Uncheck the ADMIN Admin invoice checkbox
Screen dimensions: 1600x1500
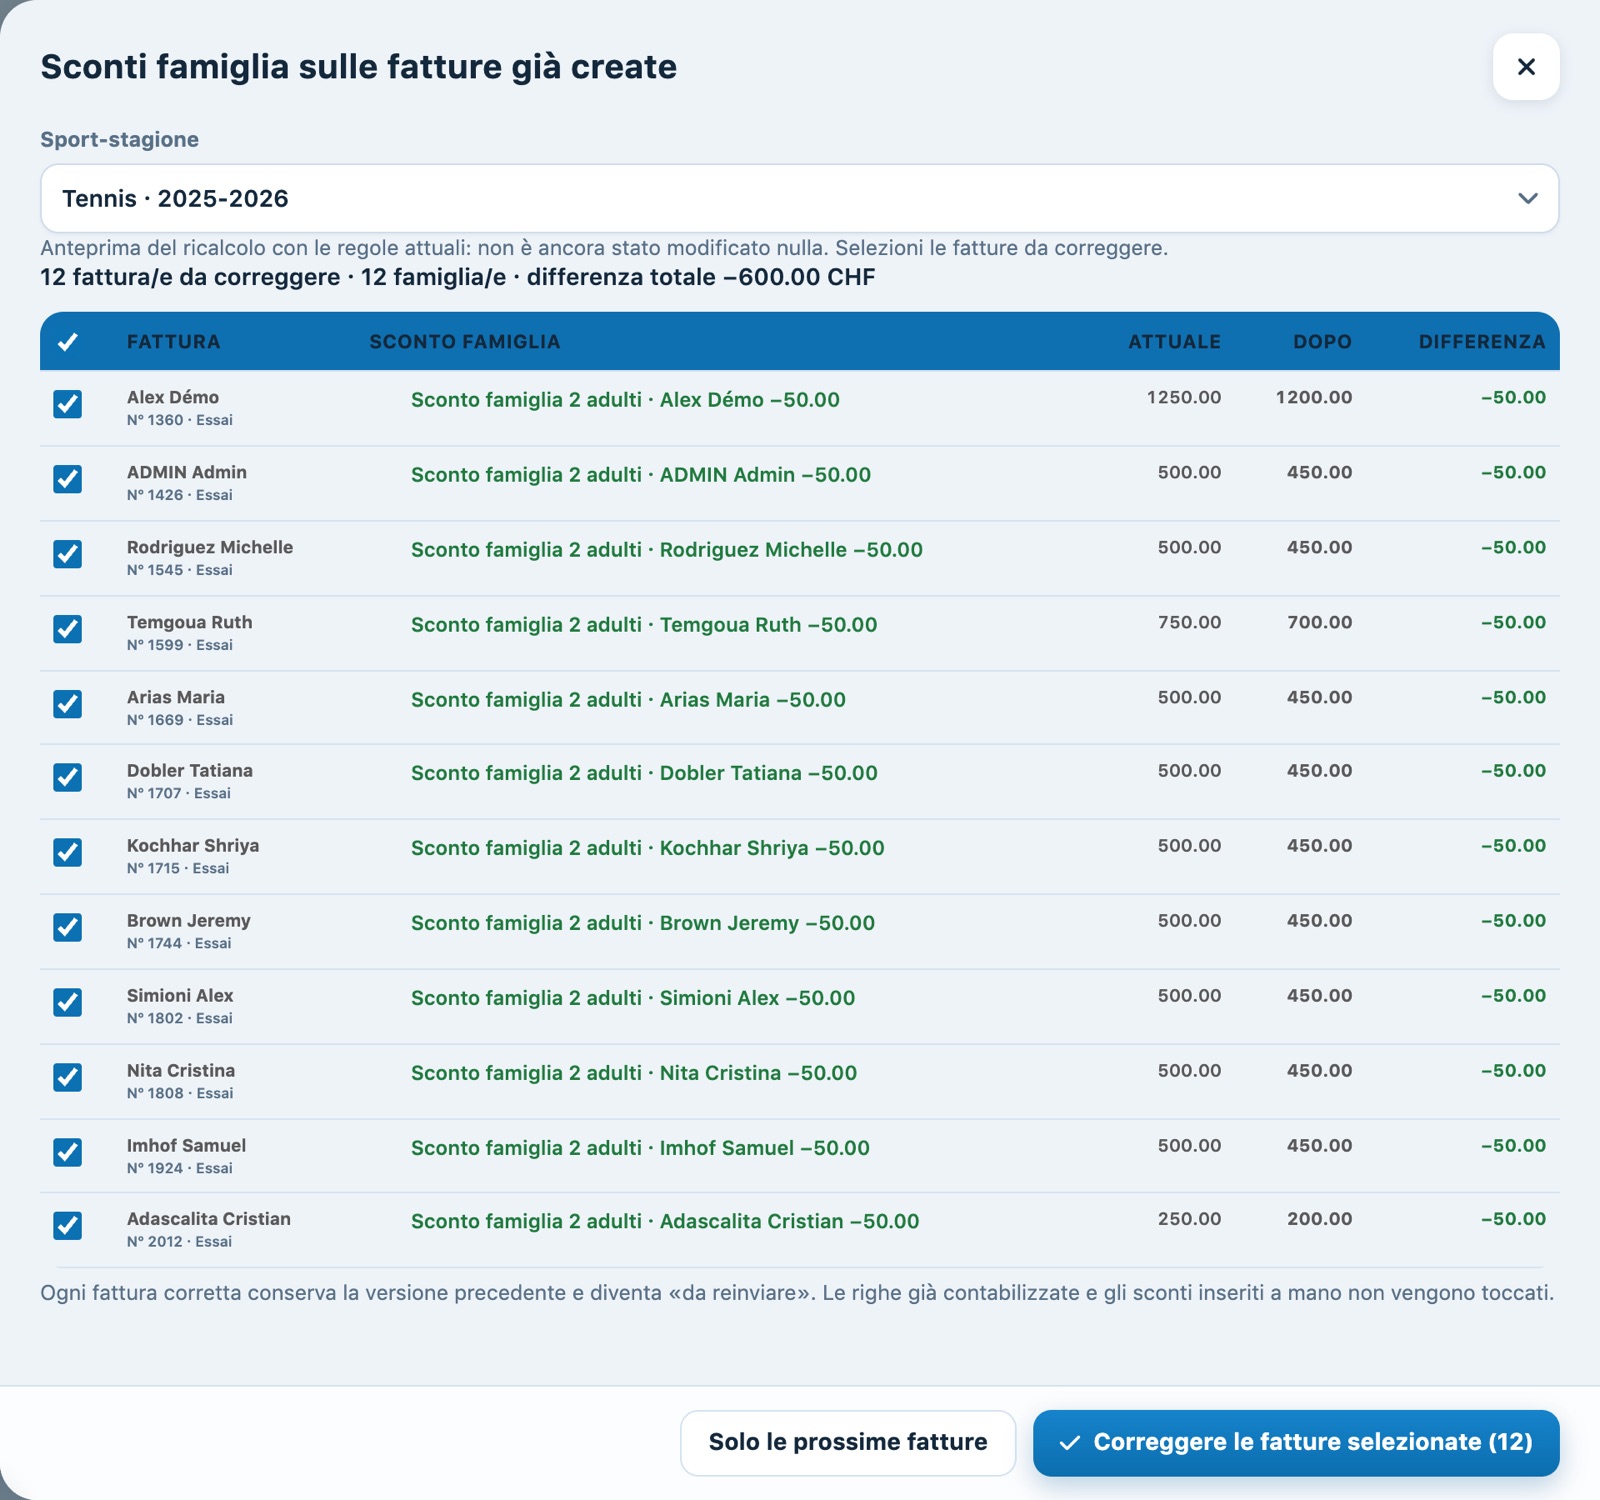click(68, 479)
